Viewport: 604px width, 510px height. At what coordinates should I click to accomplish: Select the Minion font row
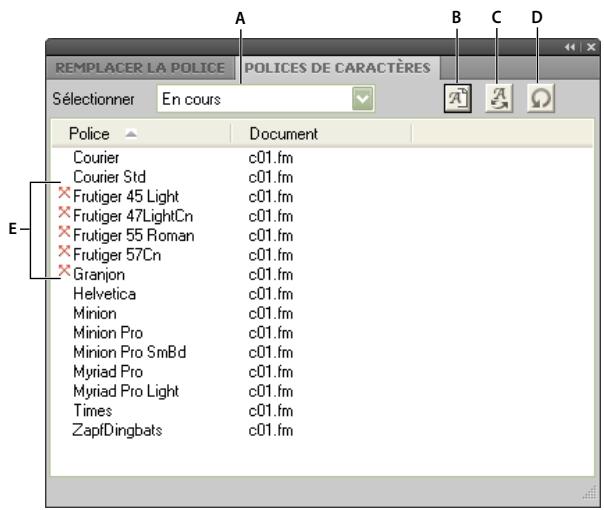[x=95, y=314]
